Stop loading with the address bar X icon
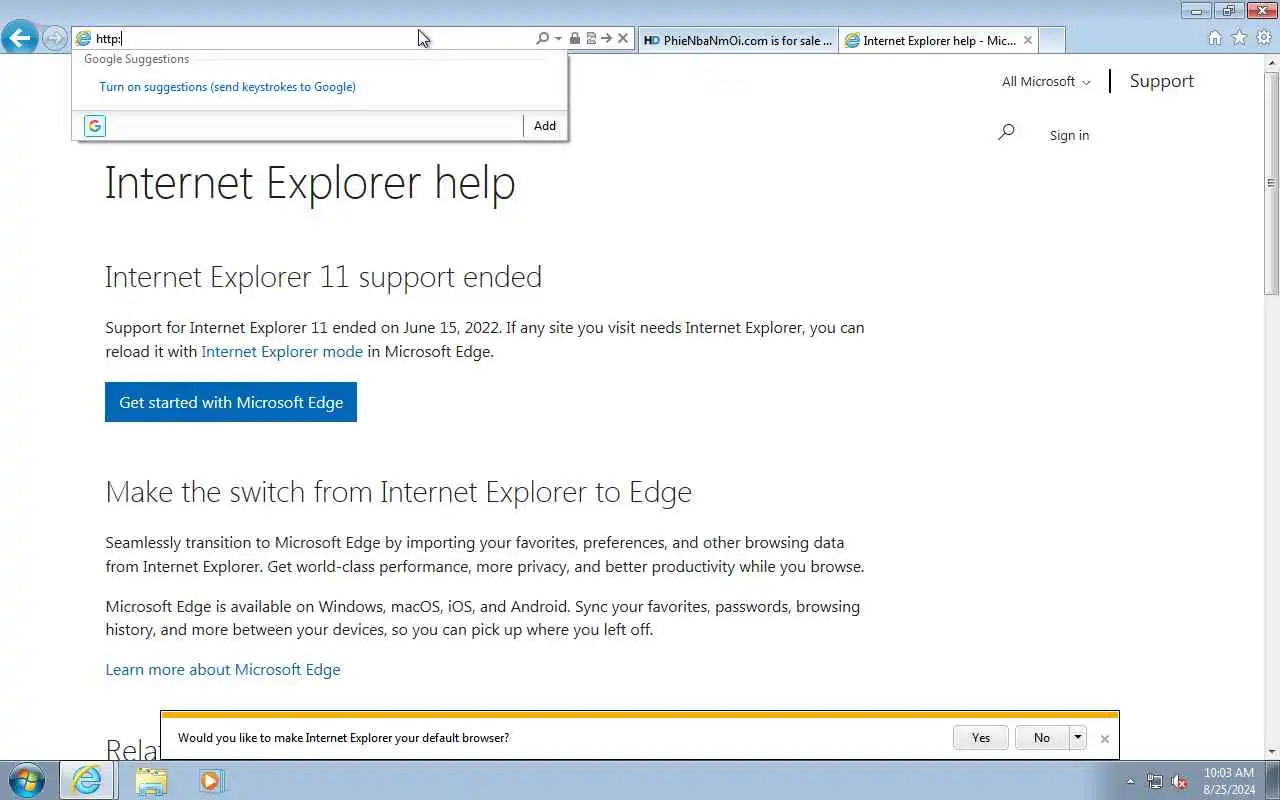This screenshot has height=800, width=1280. point(623,39)
